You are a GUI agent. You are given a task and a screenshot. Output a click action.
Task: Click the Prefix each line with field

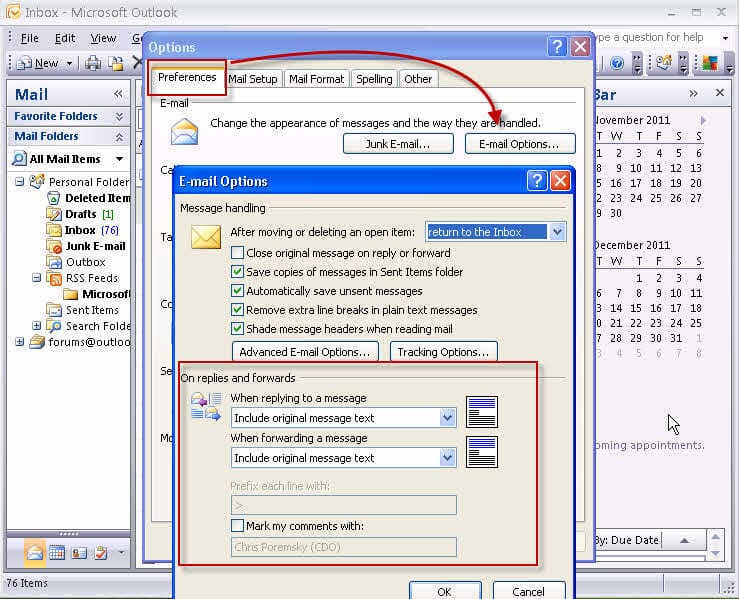pyautogui.click(x=344, y=505)
